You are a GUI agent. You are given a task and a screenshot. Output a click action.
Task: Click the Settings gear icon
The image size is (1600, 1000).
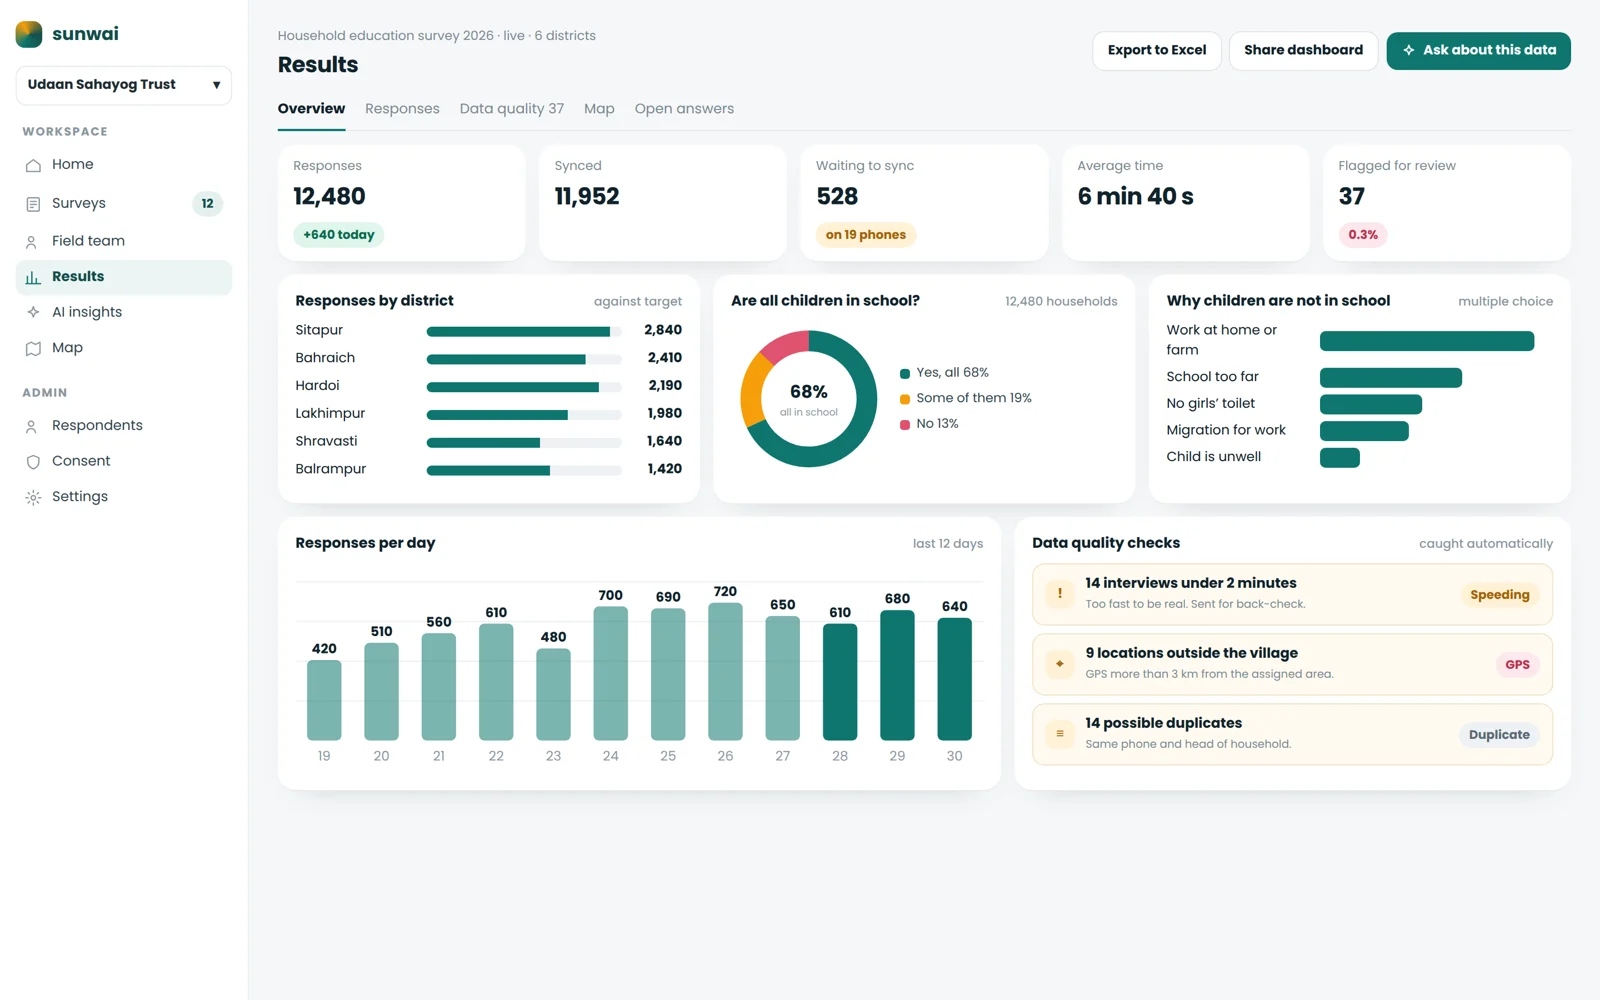33,497
